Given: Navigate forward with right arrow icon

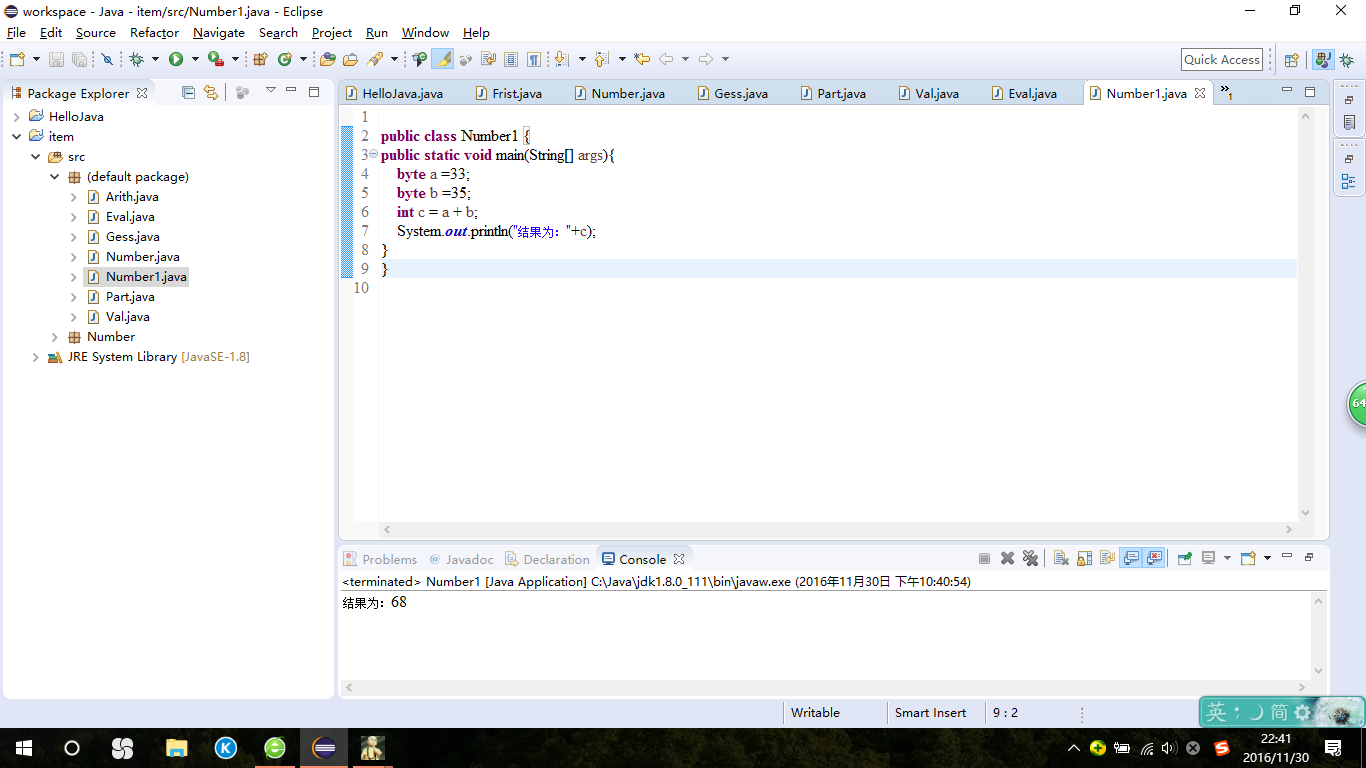Looking at the screenshot, I should click(x=705, y=59).
